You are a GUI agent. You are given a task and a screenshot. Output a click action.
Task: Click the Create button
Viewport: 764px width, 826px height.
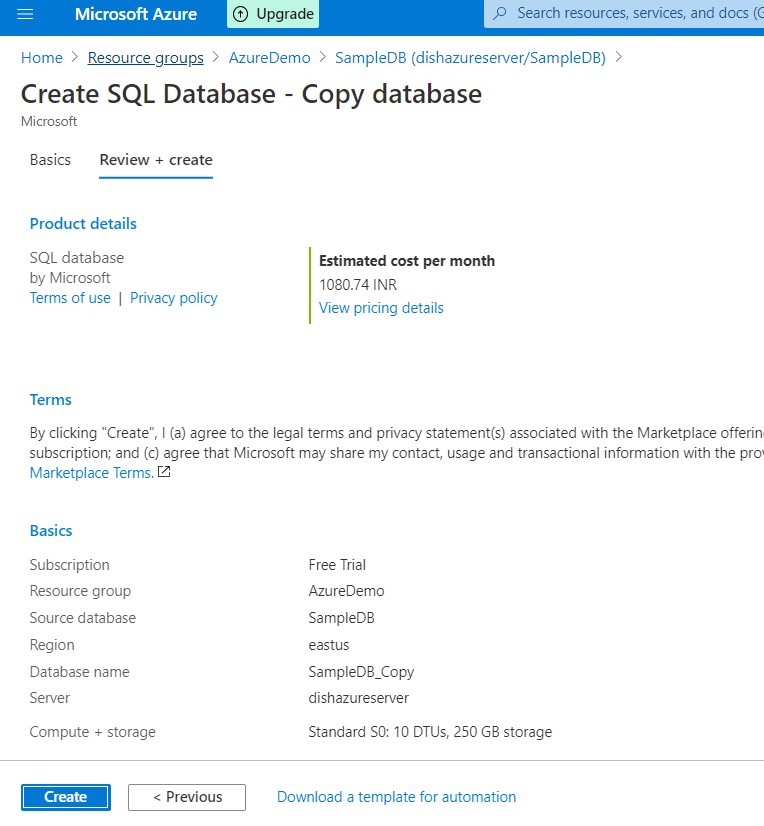click(66, 797)
